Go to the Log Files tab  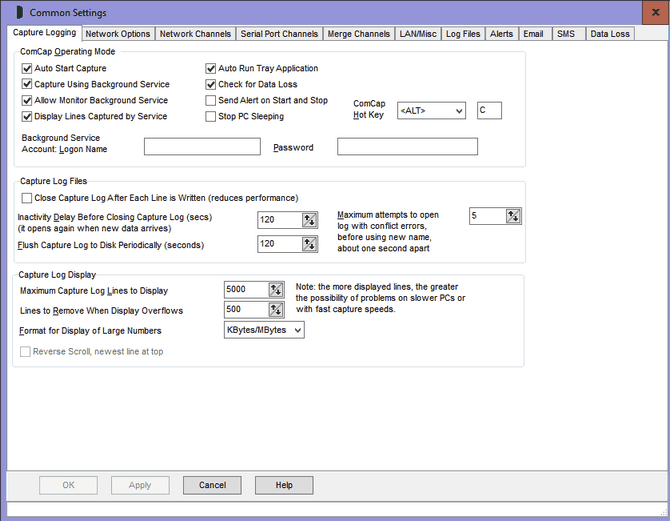pyautogui.click(x=462, y=34)
